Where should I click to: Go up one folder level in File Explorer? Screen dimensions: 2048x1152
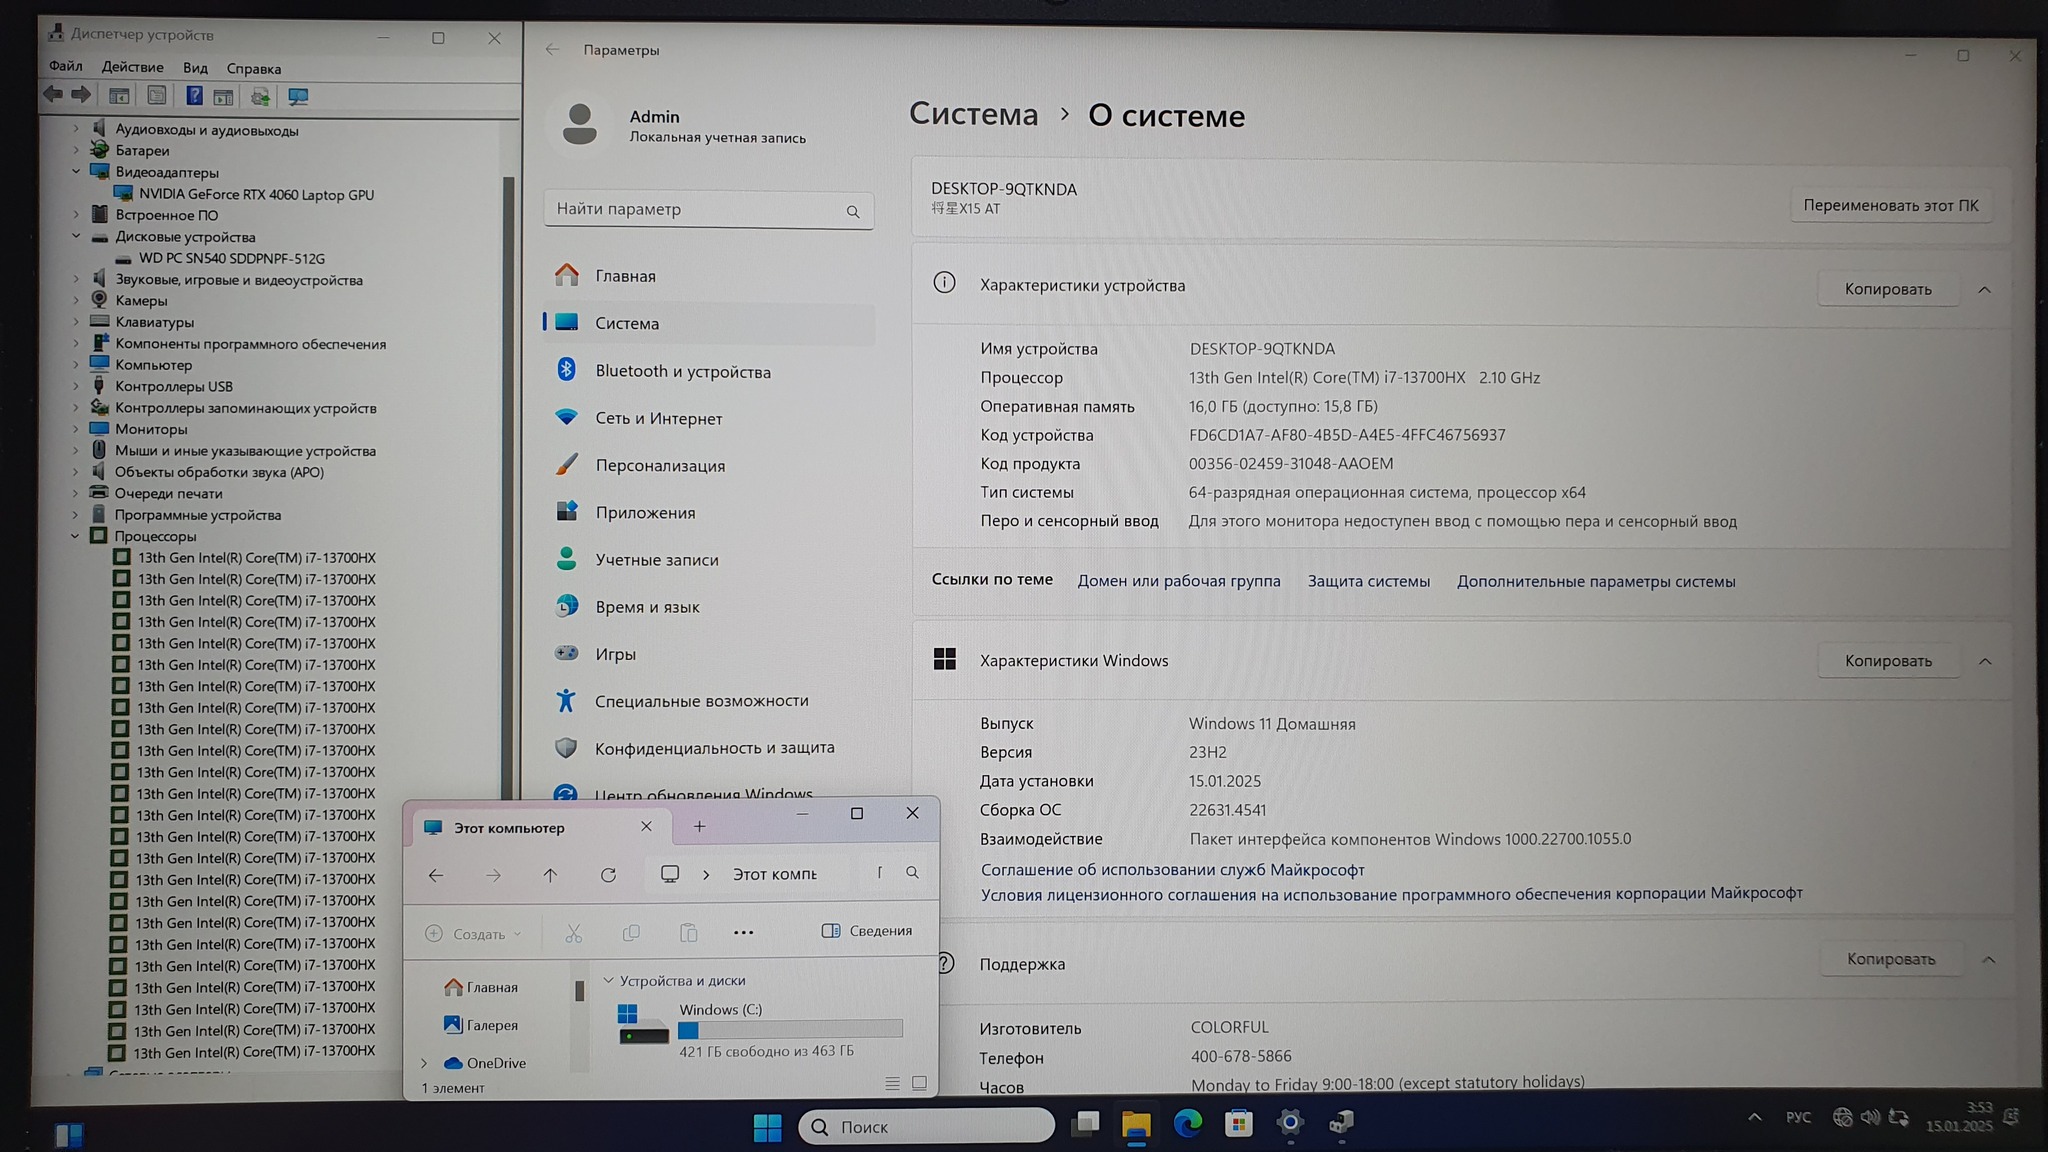tap(550, 875)
